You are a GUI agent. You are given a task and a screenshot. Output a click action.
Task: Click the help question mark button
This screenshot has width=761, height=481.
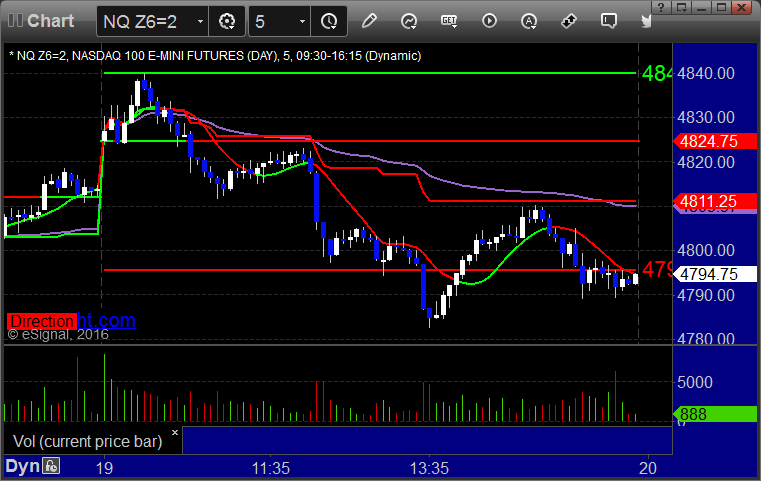(661, 7)
